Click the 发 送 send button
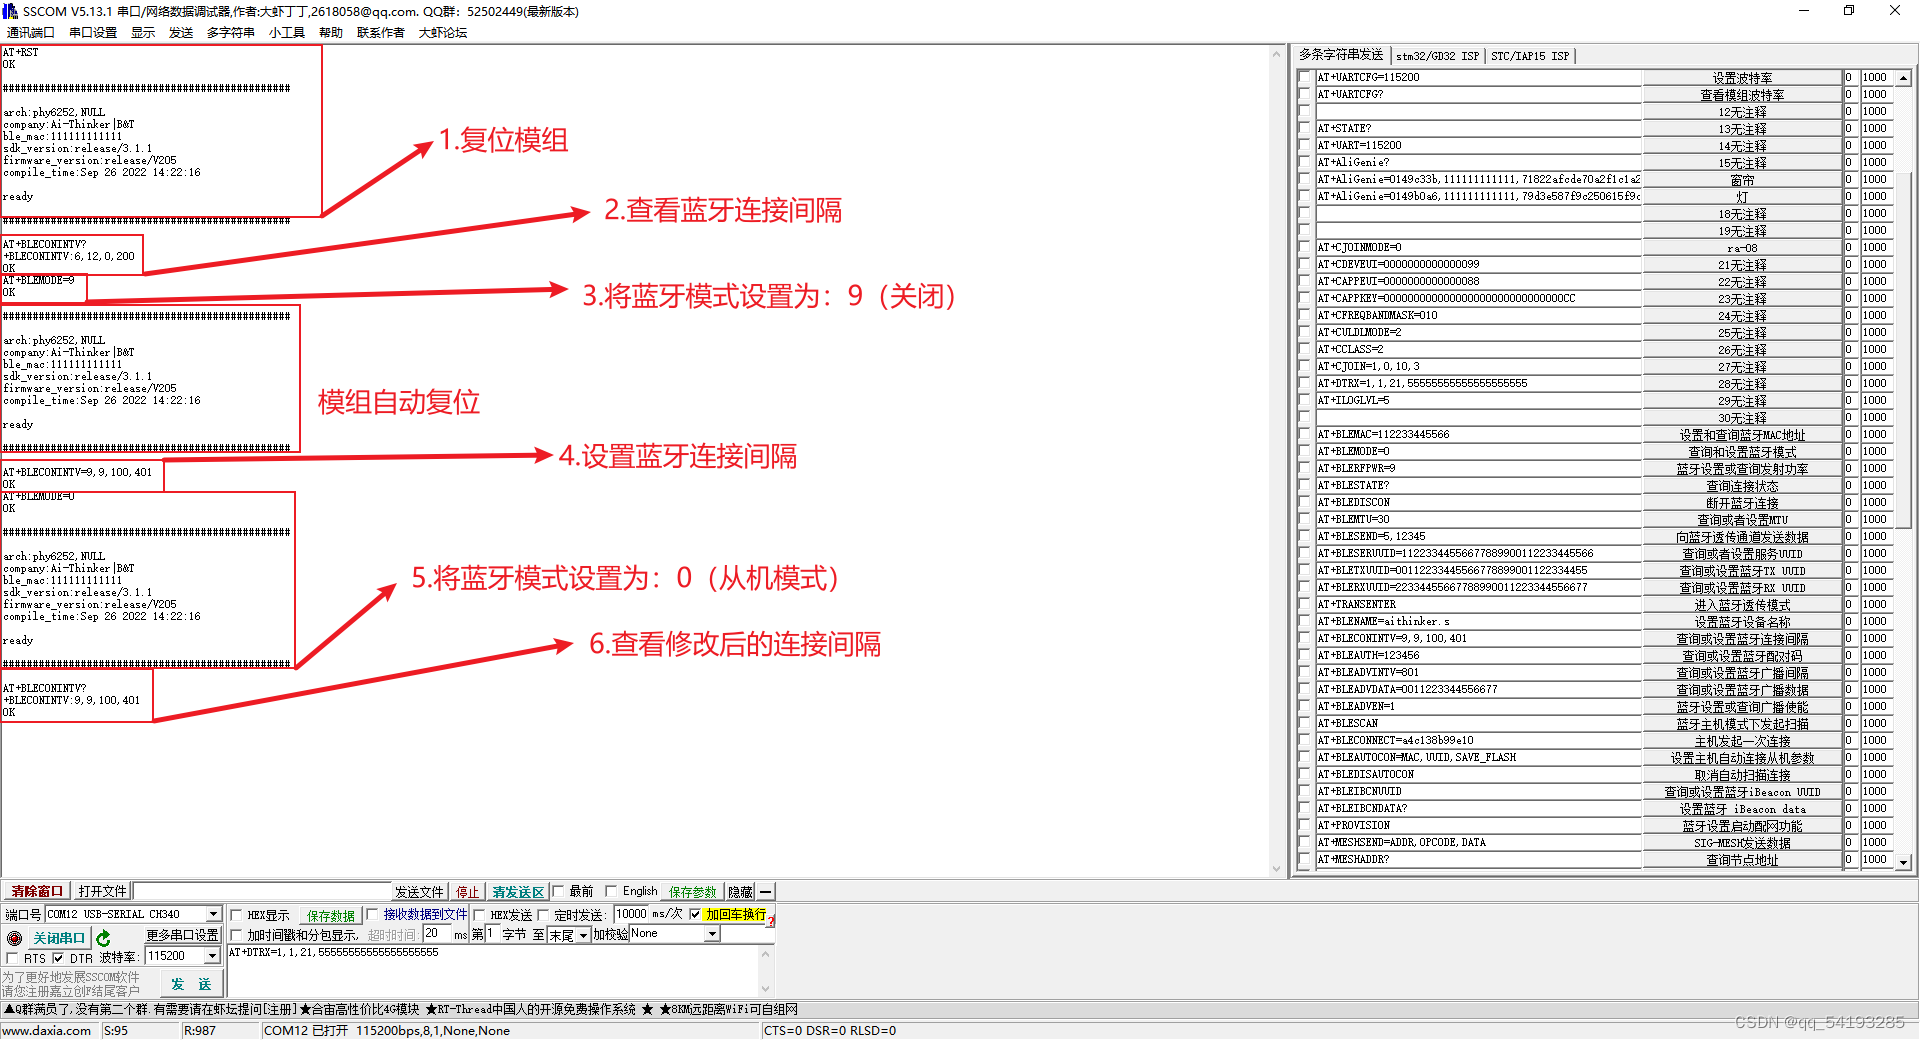Image resolution: width=1920 pixels, height=1040 pixels. (x=191, y=985)
